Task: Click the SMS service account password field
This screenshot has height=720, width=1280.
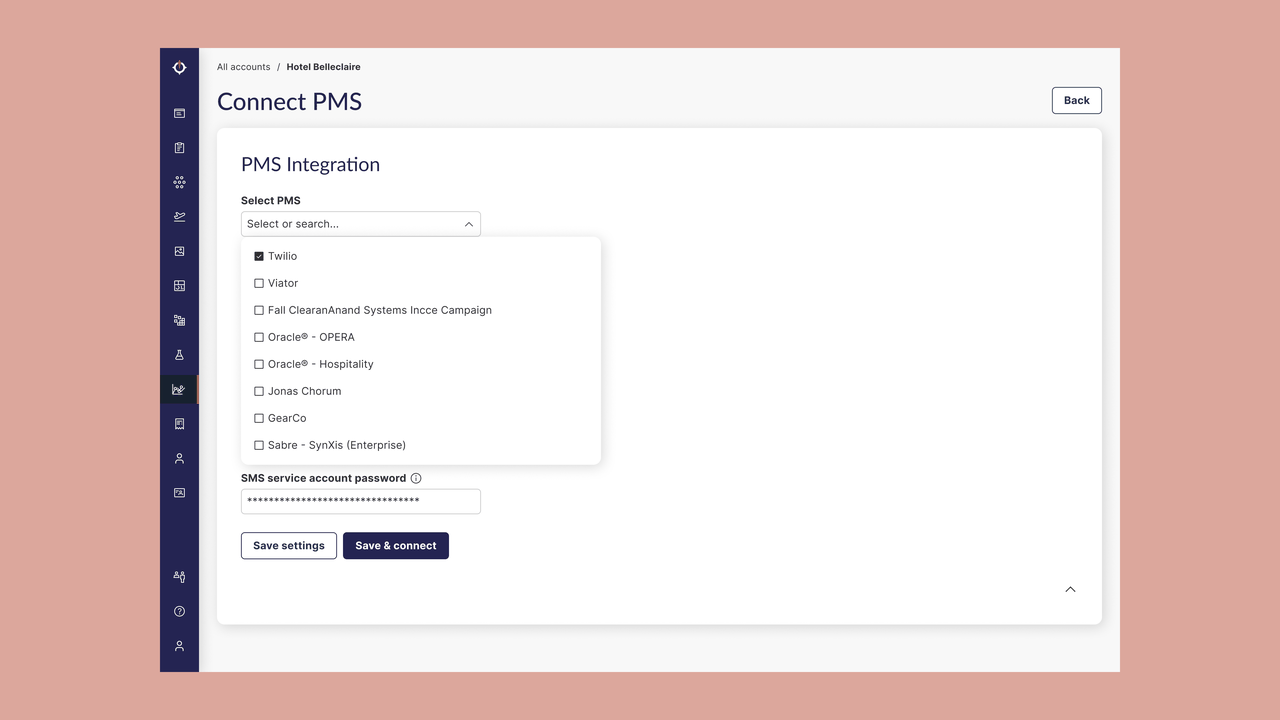Action: coord(361,501)
